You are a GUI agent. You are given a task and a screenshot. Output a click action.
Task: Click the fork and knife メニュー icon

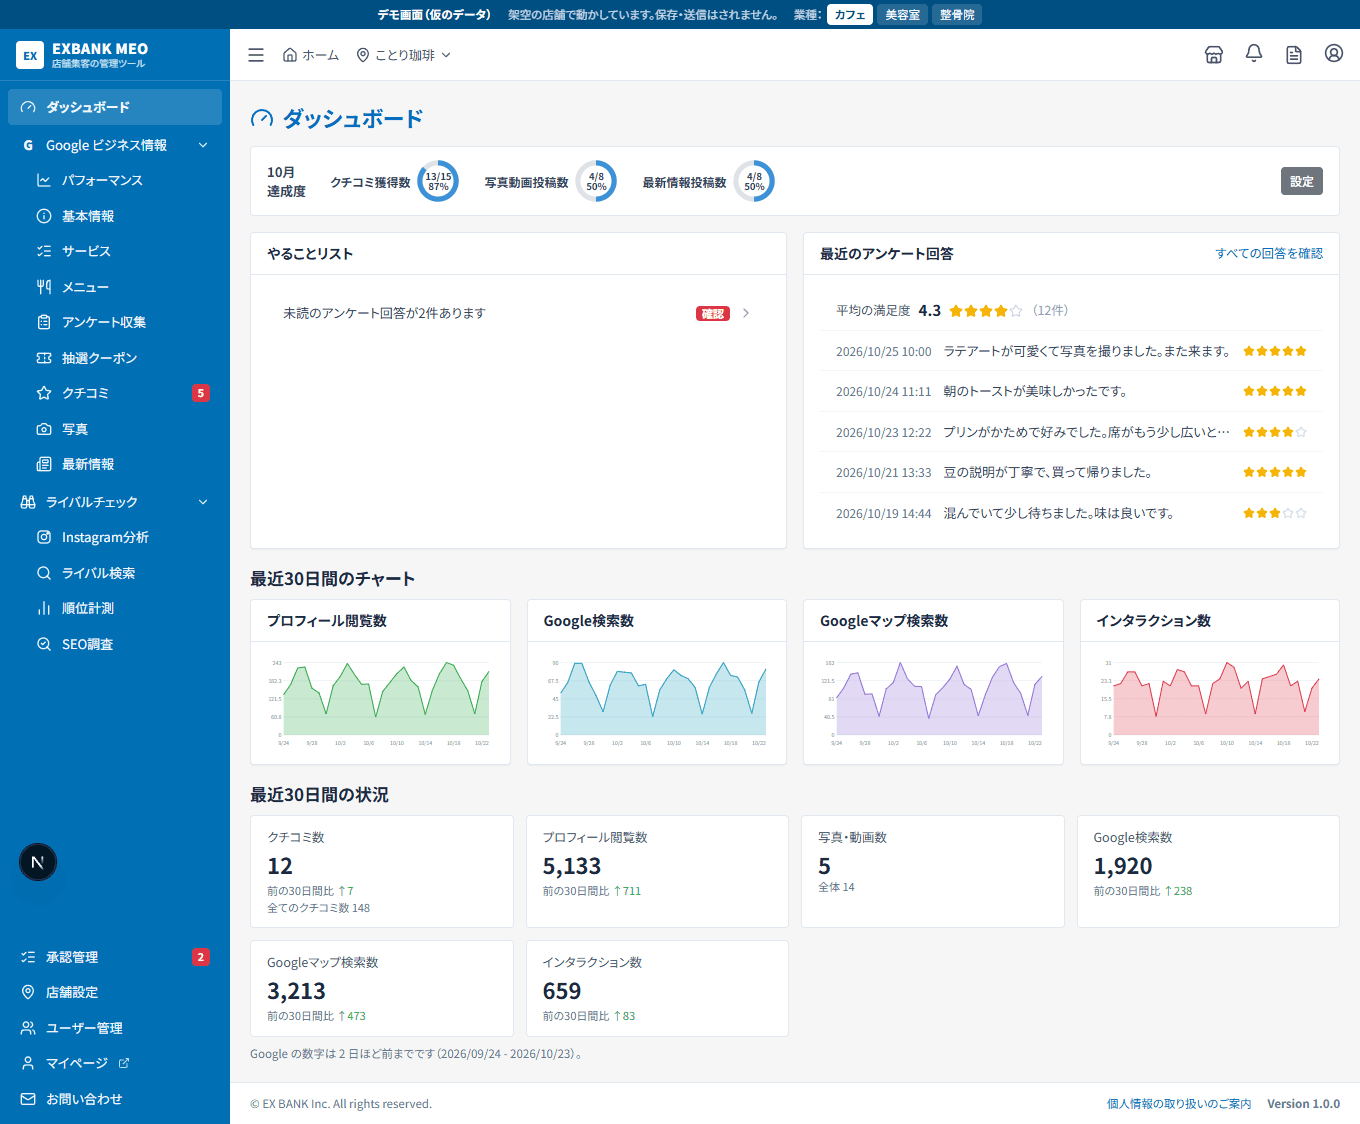pos(44,287)
